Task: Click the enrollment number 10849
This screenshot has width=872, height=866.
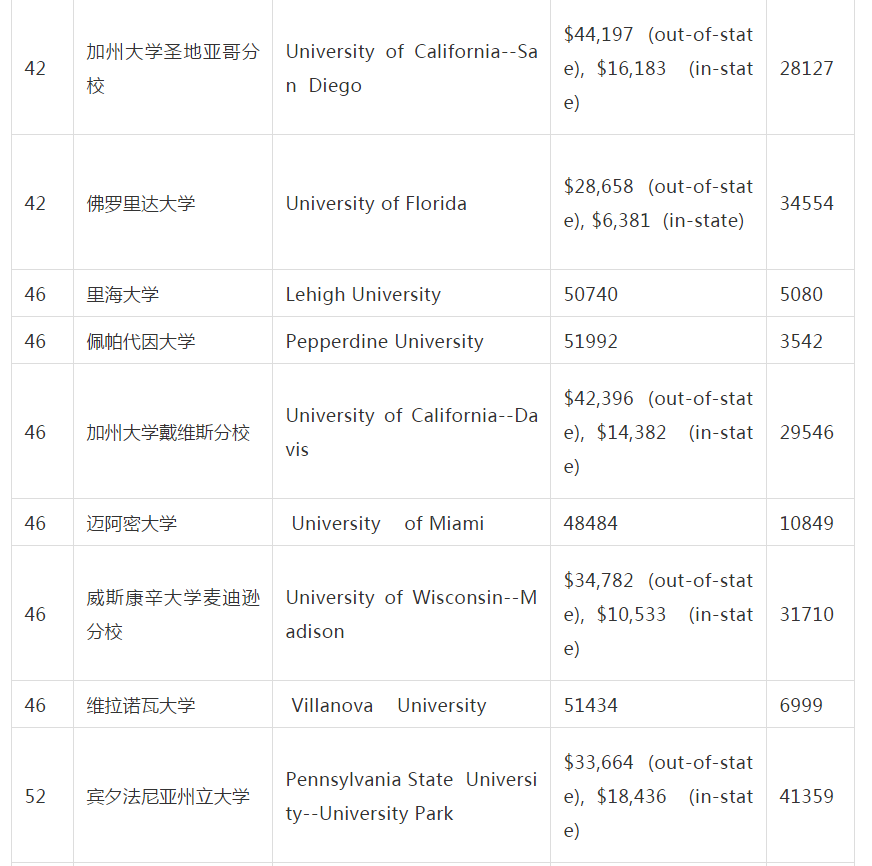Action: tap(807, 523)
